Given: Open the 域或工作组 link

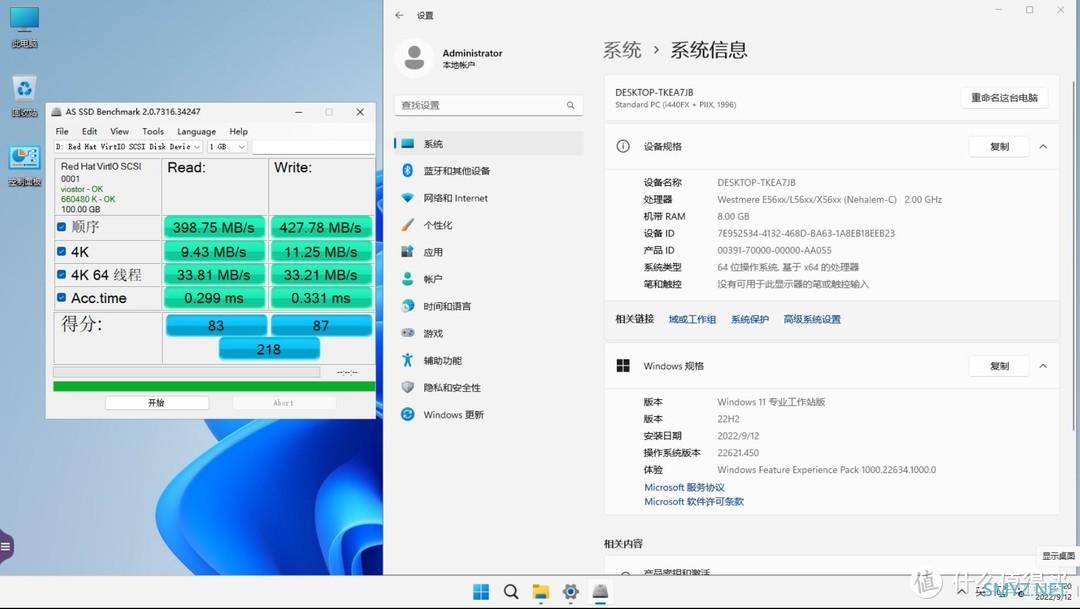Looking at the screenshot, I should point(692,319).
